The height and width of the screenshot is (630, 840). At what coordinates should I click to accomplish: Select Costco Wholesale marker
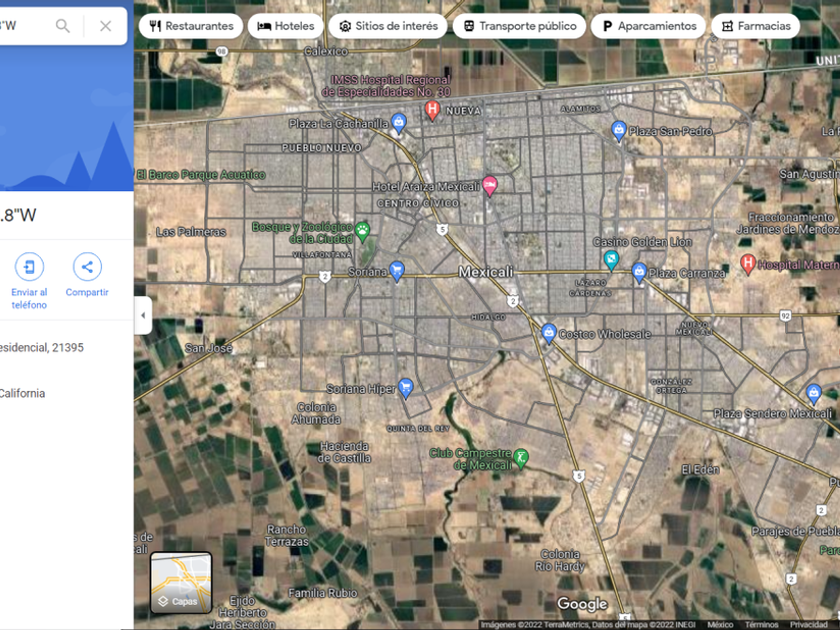click(549, 333)
